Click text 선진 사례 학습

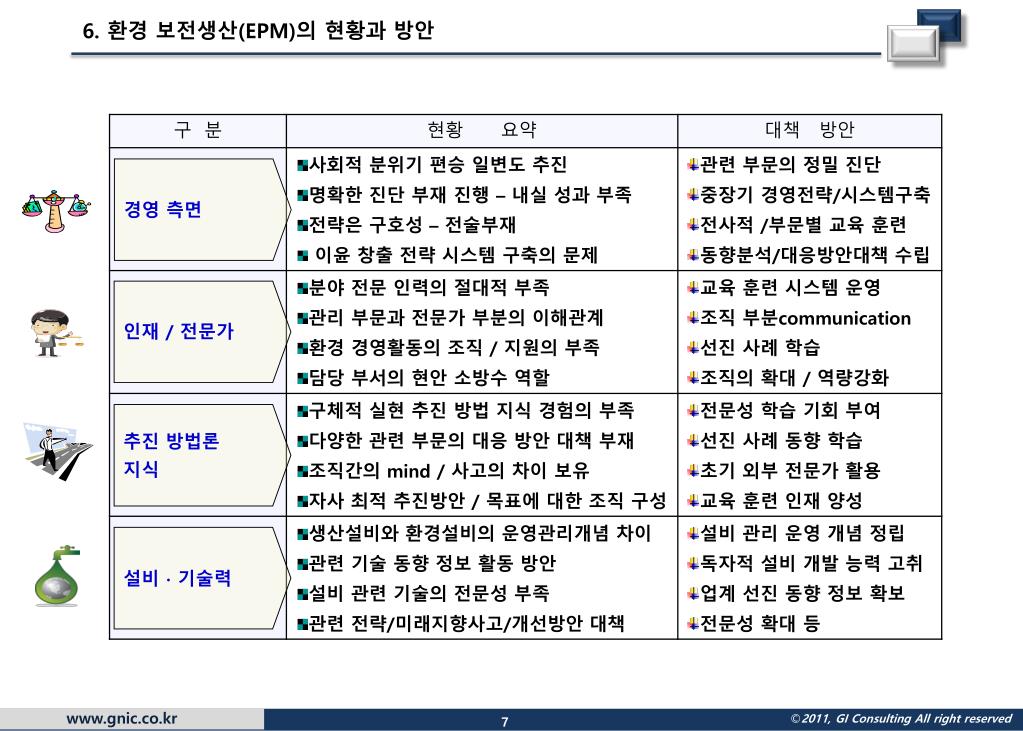coord(760,347)
